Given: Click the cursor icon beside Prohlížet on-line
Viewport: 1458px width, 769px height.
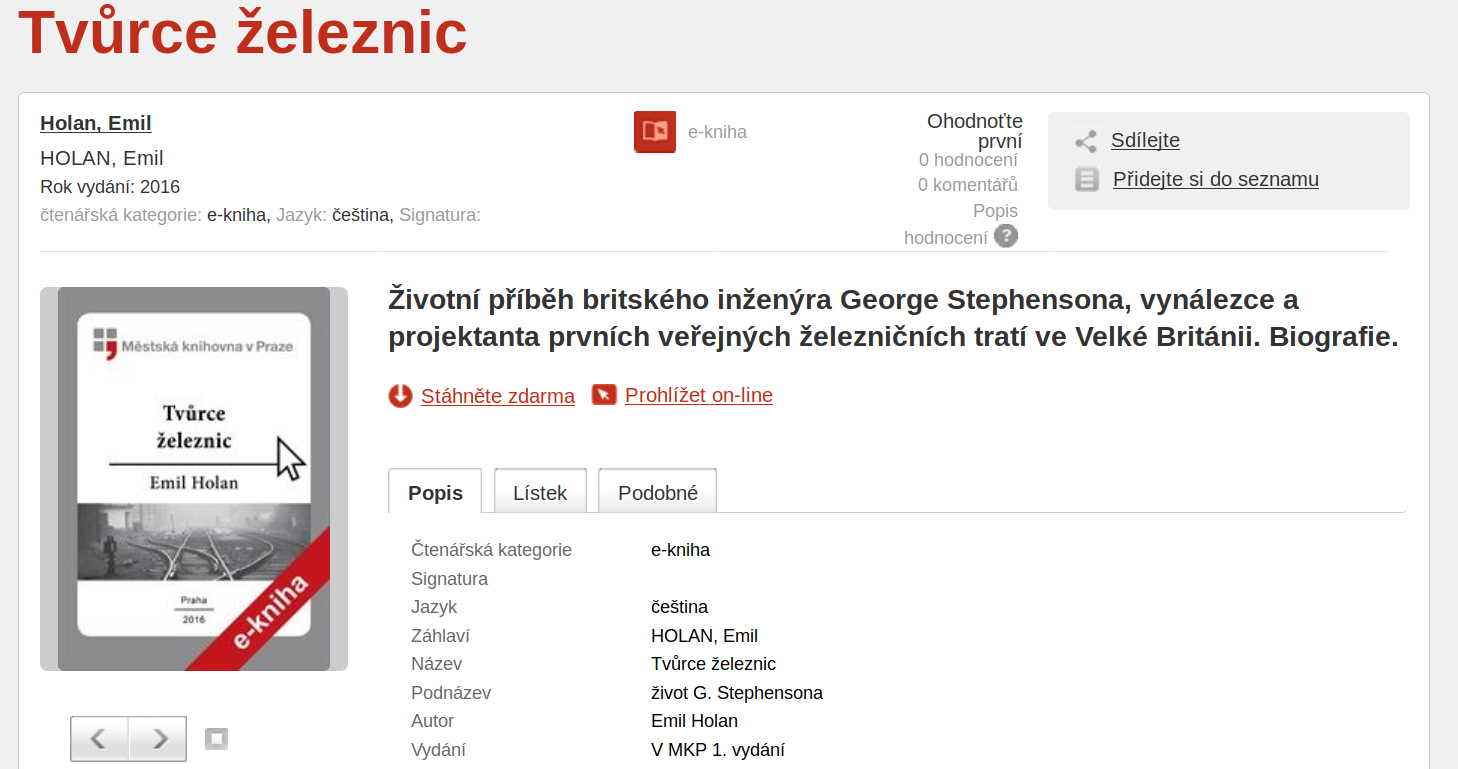Looking at the screenshot, I should coord(604,395).
